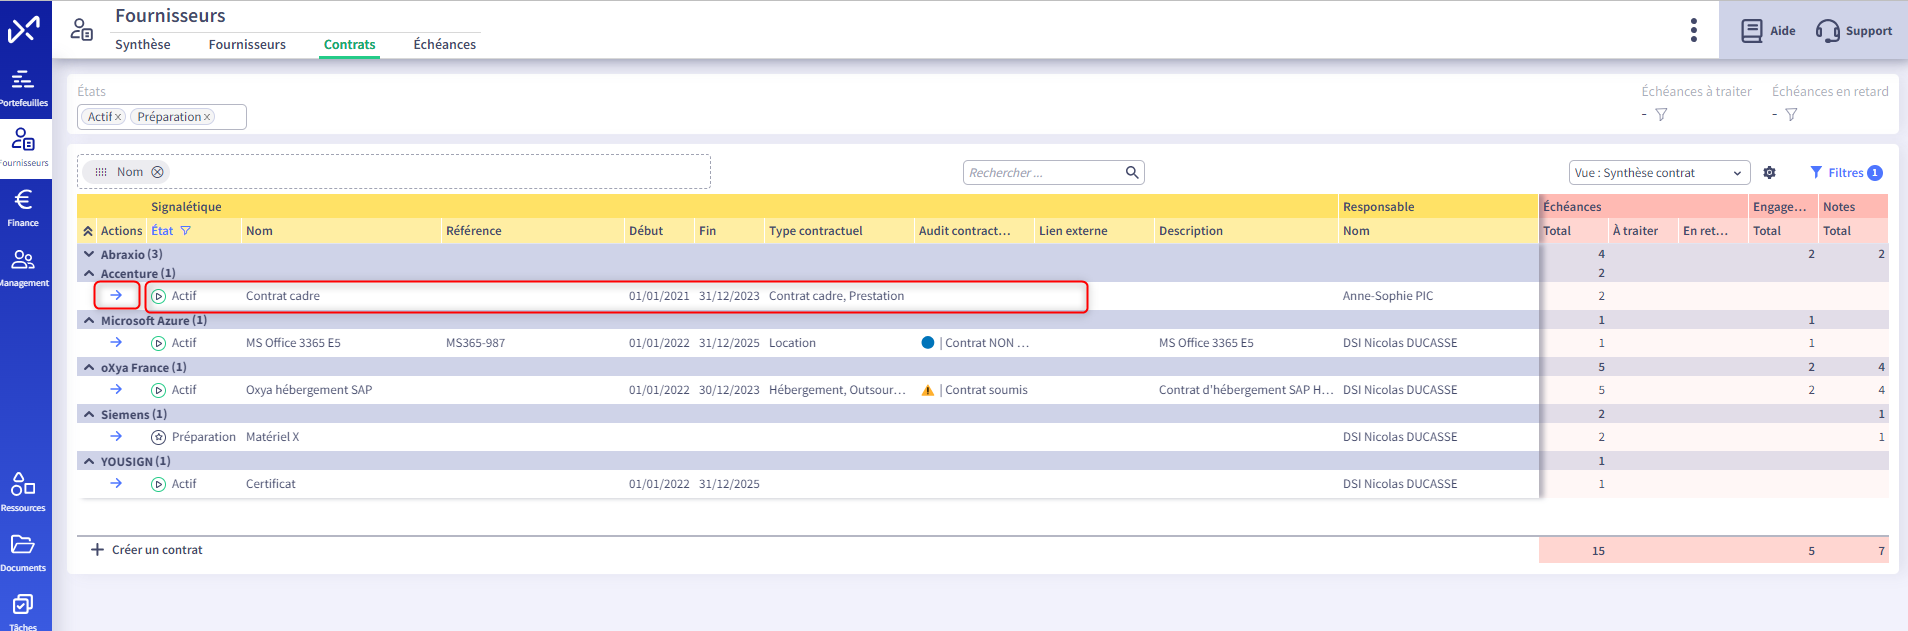Click the Actif status icon of Contrat cadre
This screenshot has height=631, width=1908.
point(158,296)
